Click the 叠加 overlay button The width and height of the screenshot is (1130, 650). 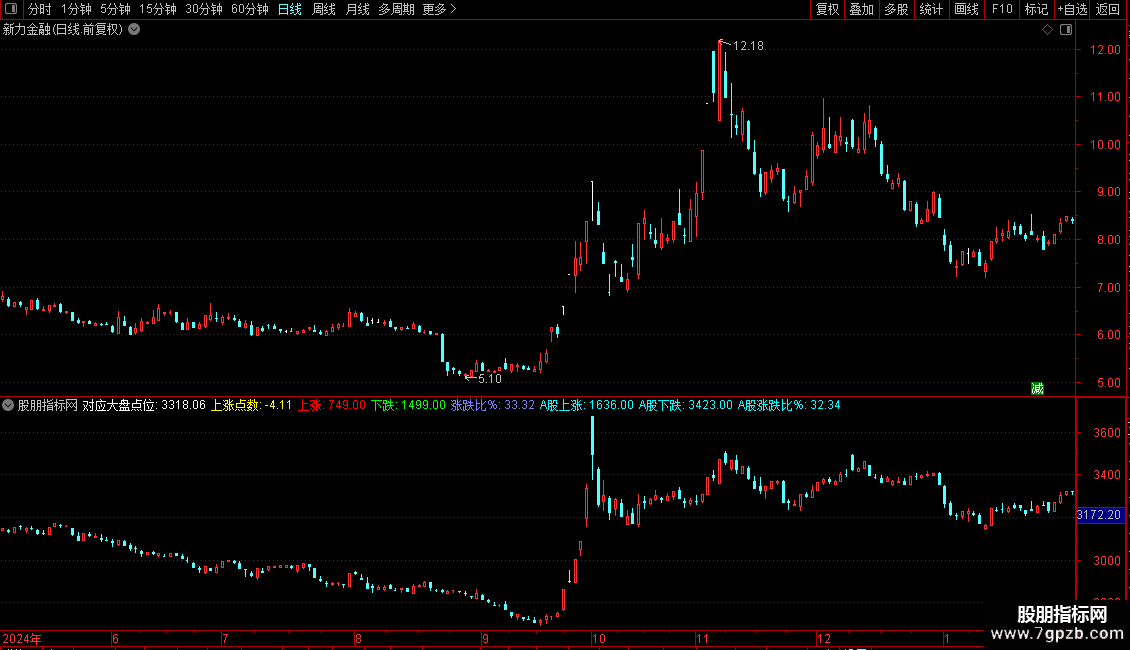861,9
